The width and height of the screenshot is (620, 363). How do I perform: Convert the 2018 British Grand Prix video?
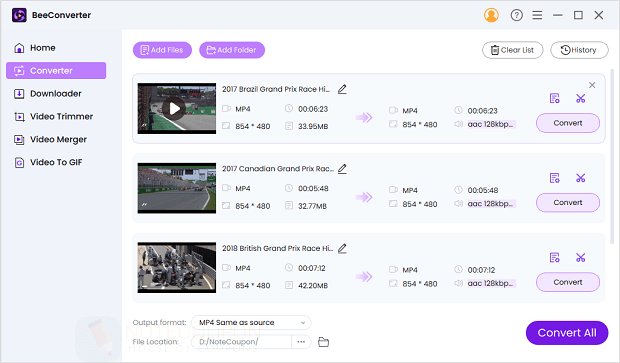point(568,282)
